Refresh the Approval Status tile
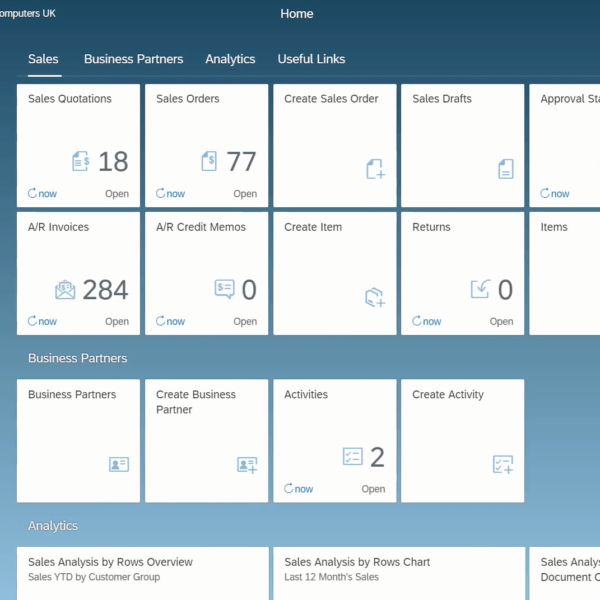The width and height of the screenshot is (600, 600). [555, 193]
